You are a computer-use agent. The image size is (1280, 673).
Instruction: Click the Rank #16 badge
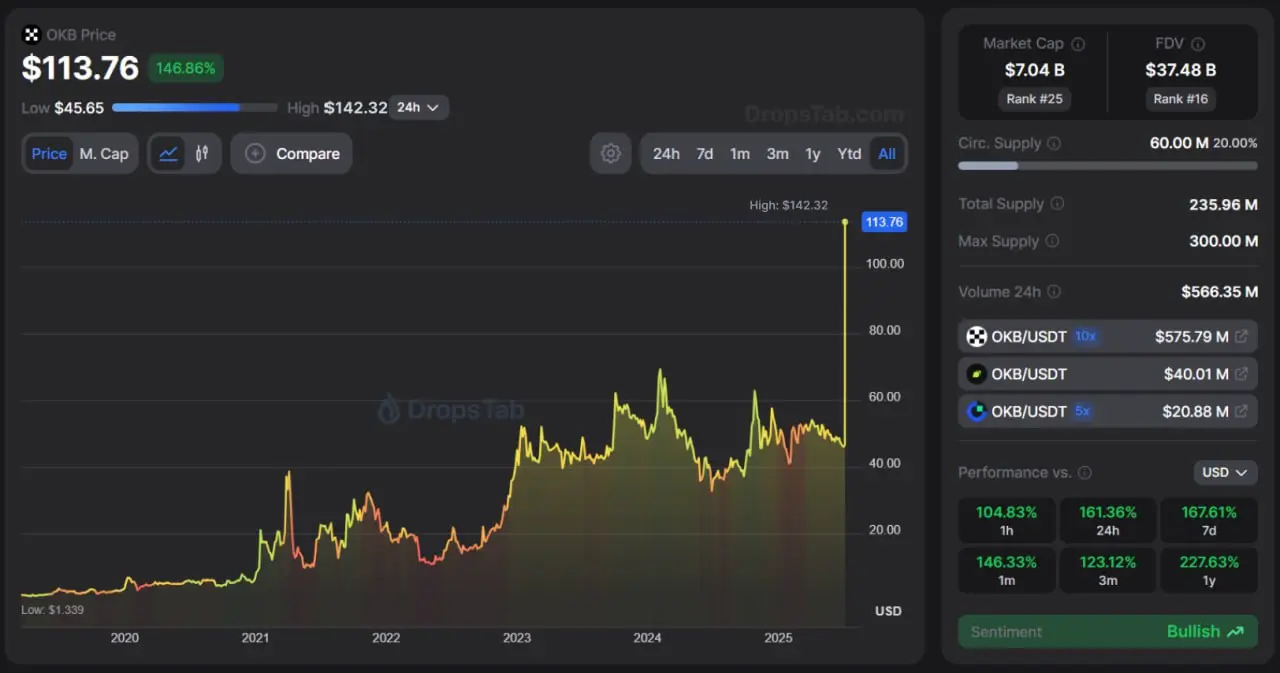[x=1181, y=98]
